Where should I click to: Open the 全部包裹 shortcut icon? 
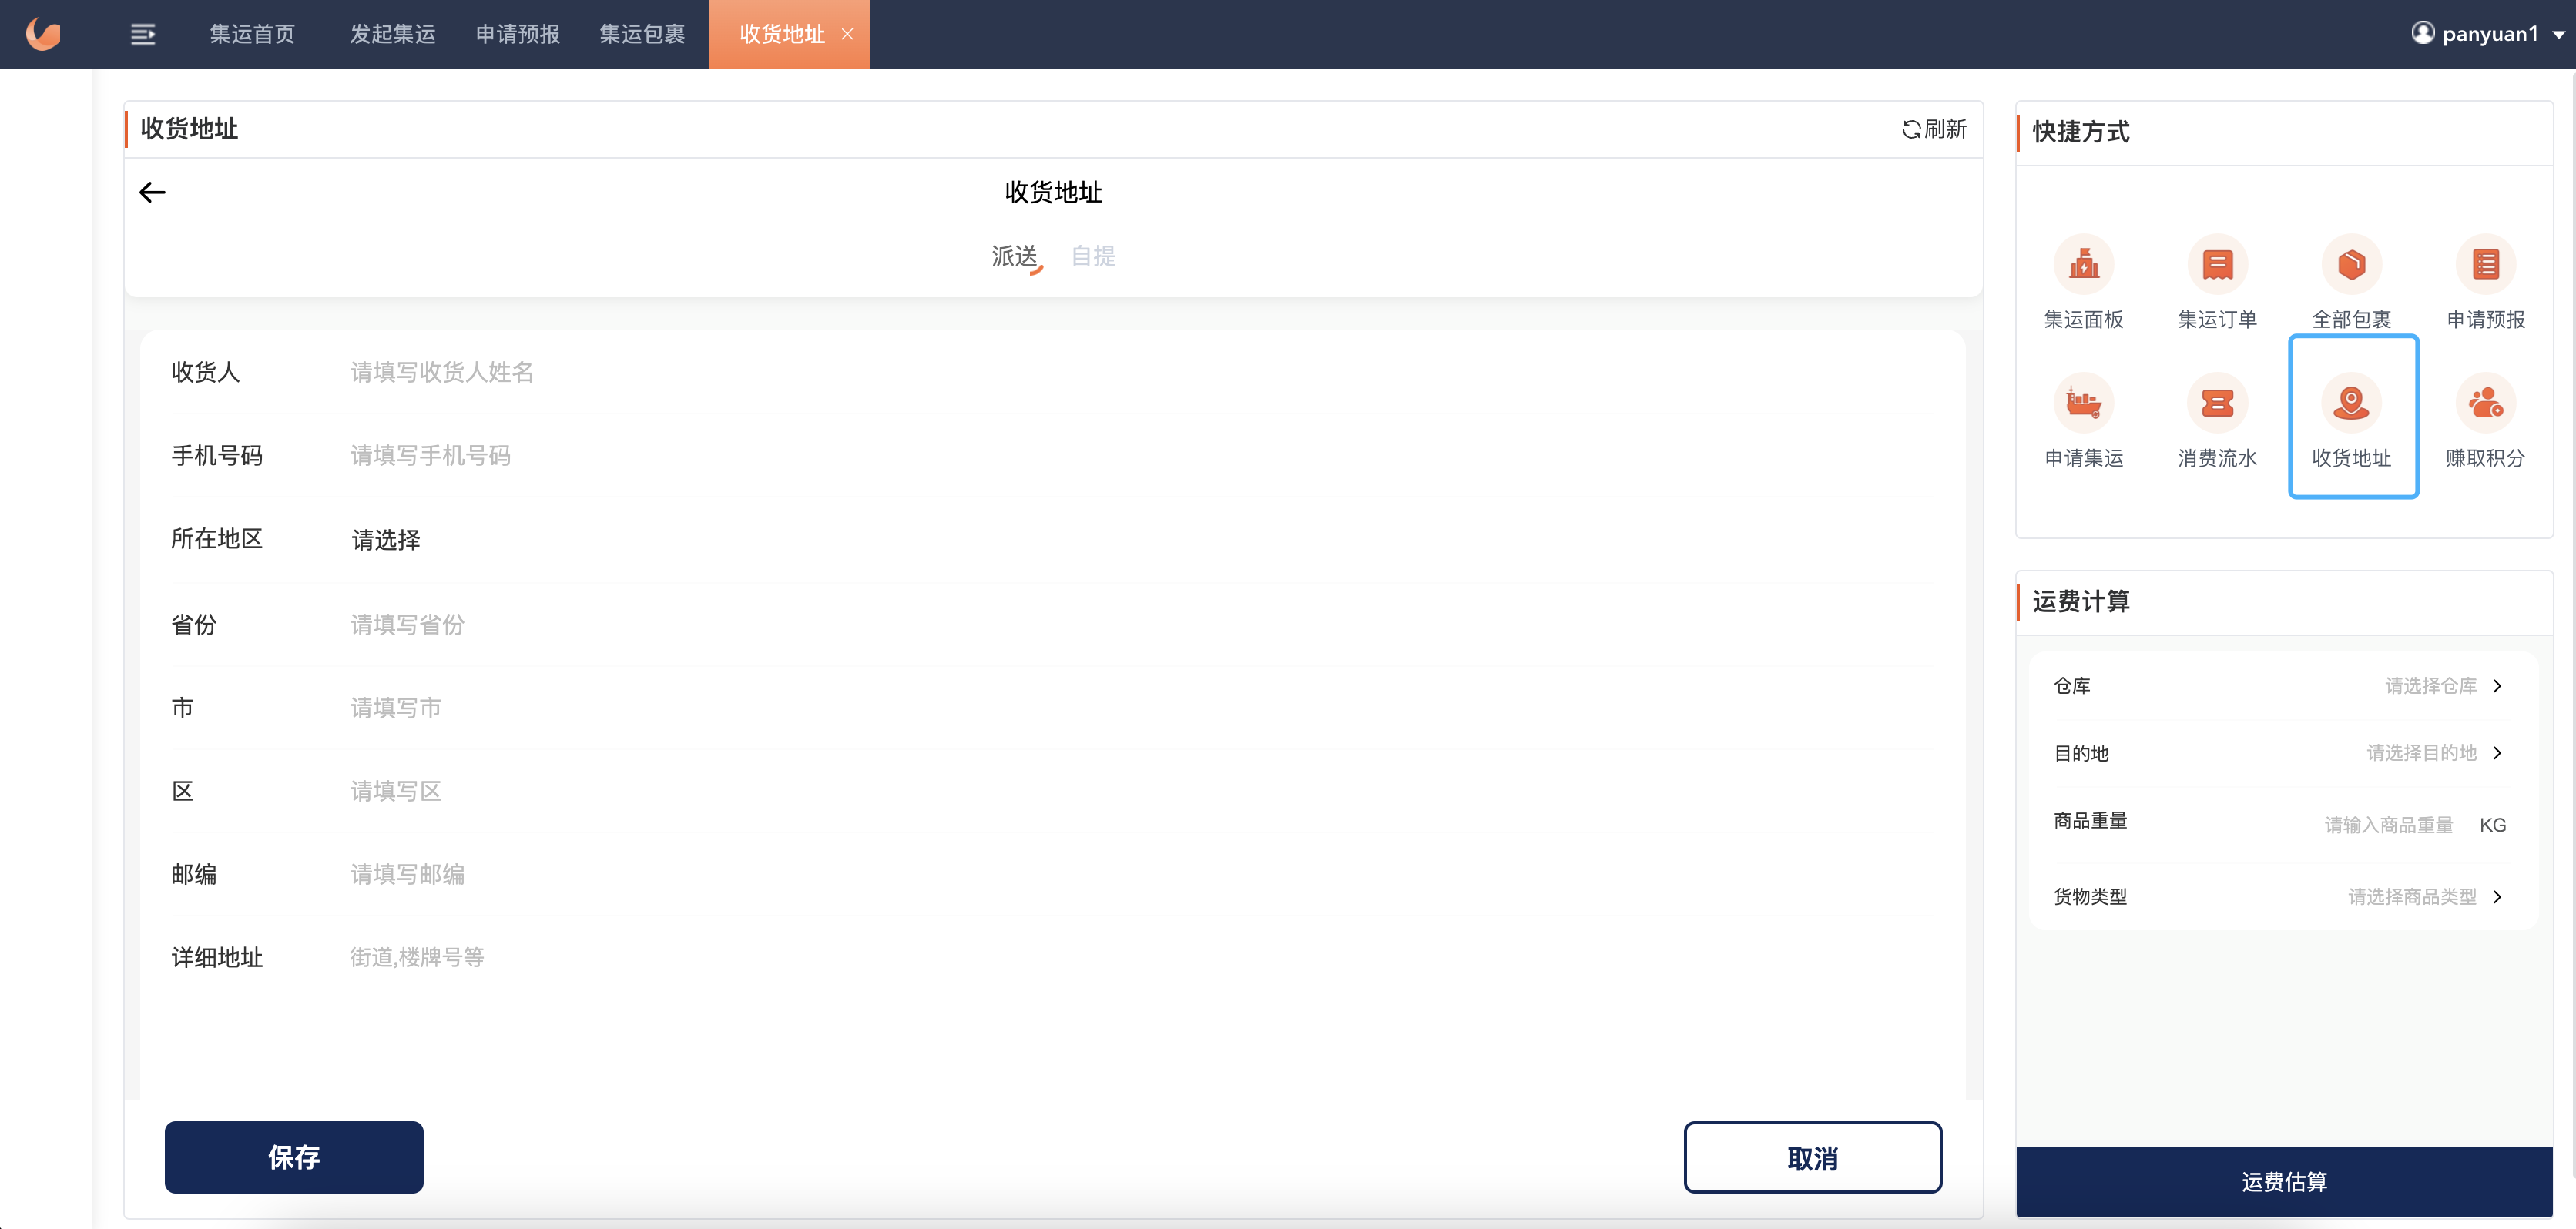click(2351, 265)
